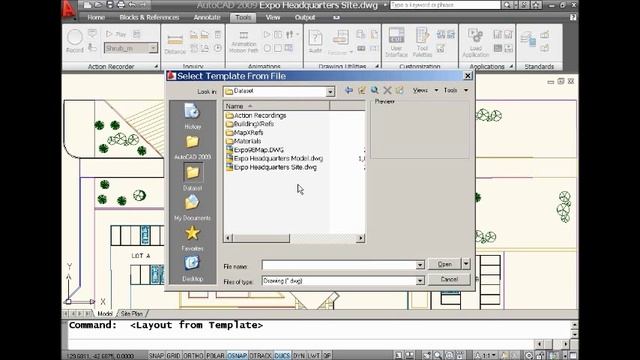
Task: Click the keyword search box in title bar
Action: tap(445, 5)
